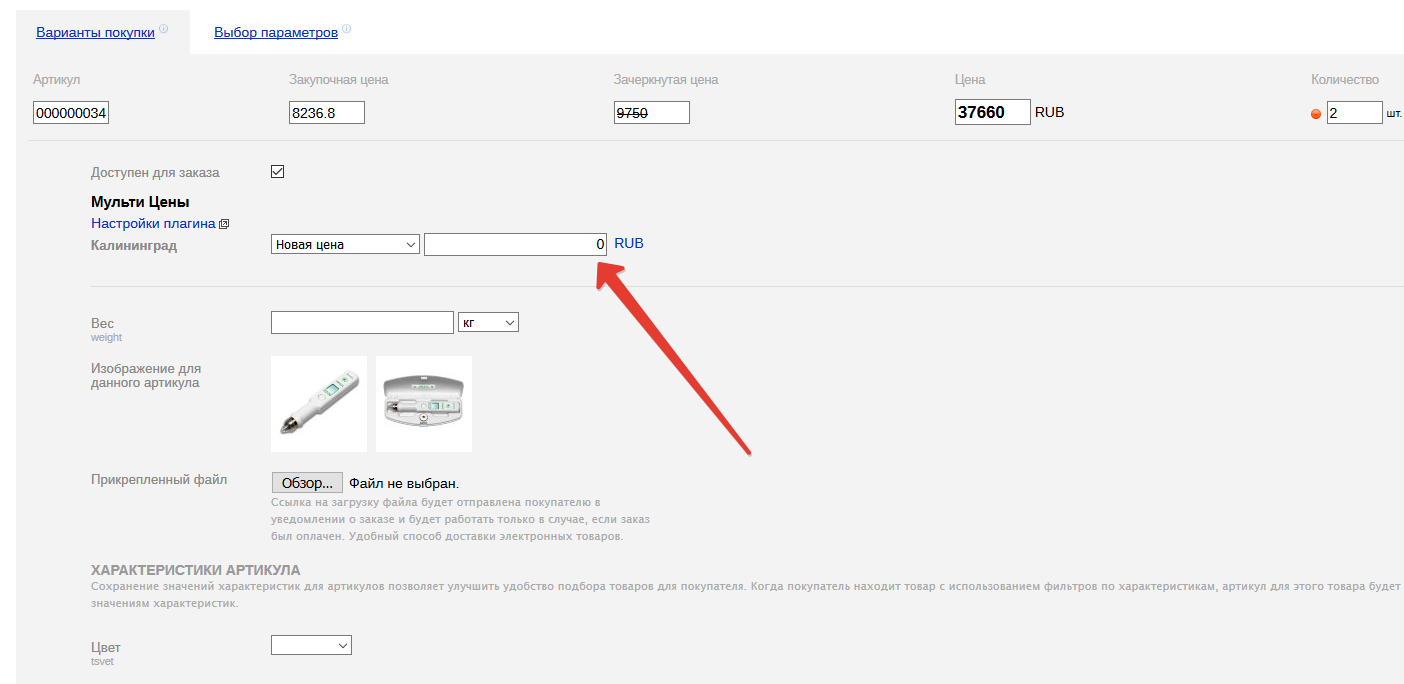Click the bold Цена price field
The height and width of the screenshot is (684, 1404).
pos(992,112)
